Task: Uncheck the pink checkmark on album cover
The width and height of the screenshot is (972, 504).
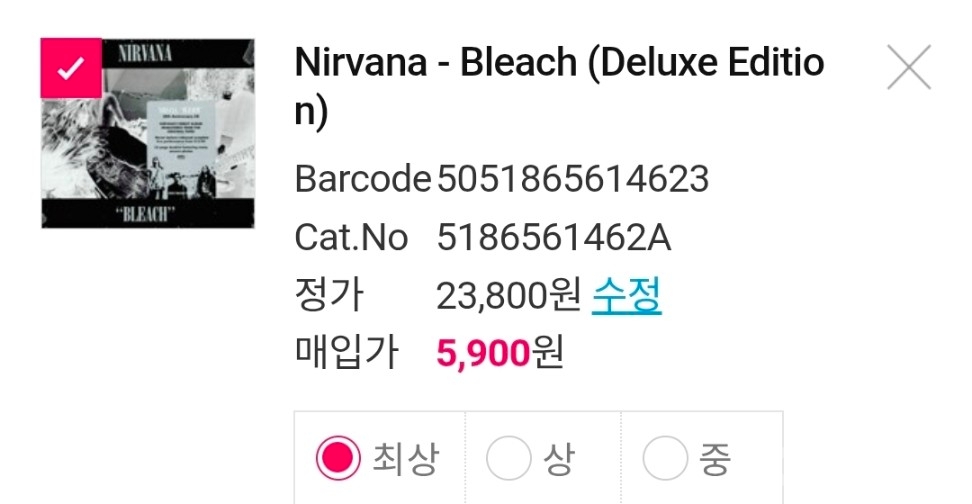Action: (70, 68)
